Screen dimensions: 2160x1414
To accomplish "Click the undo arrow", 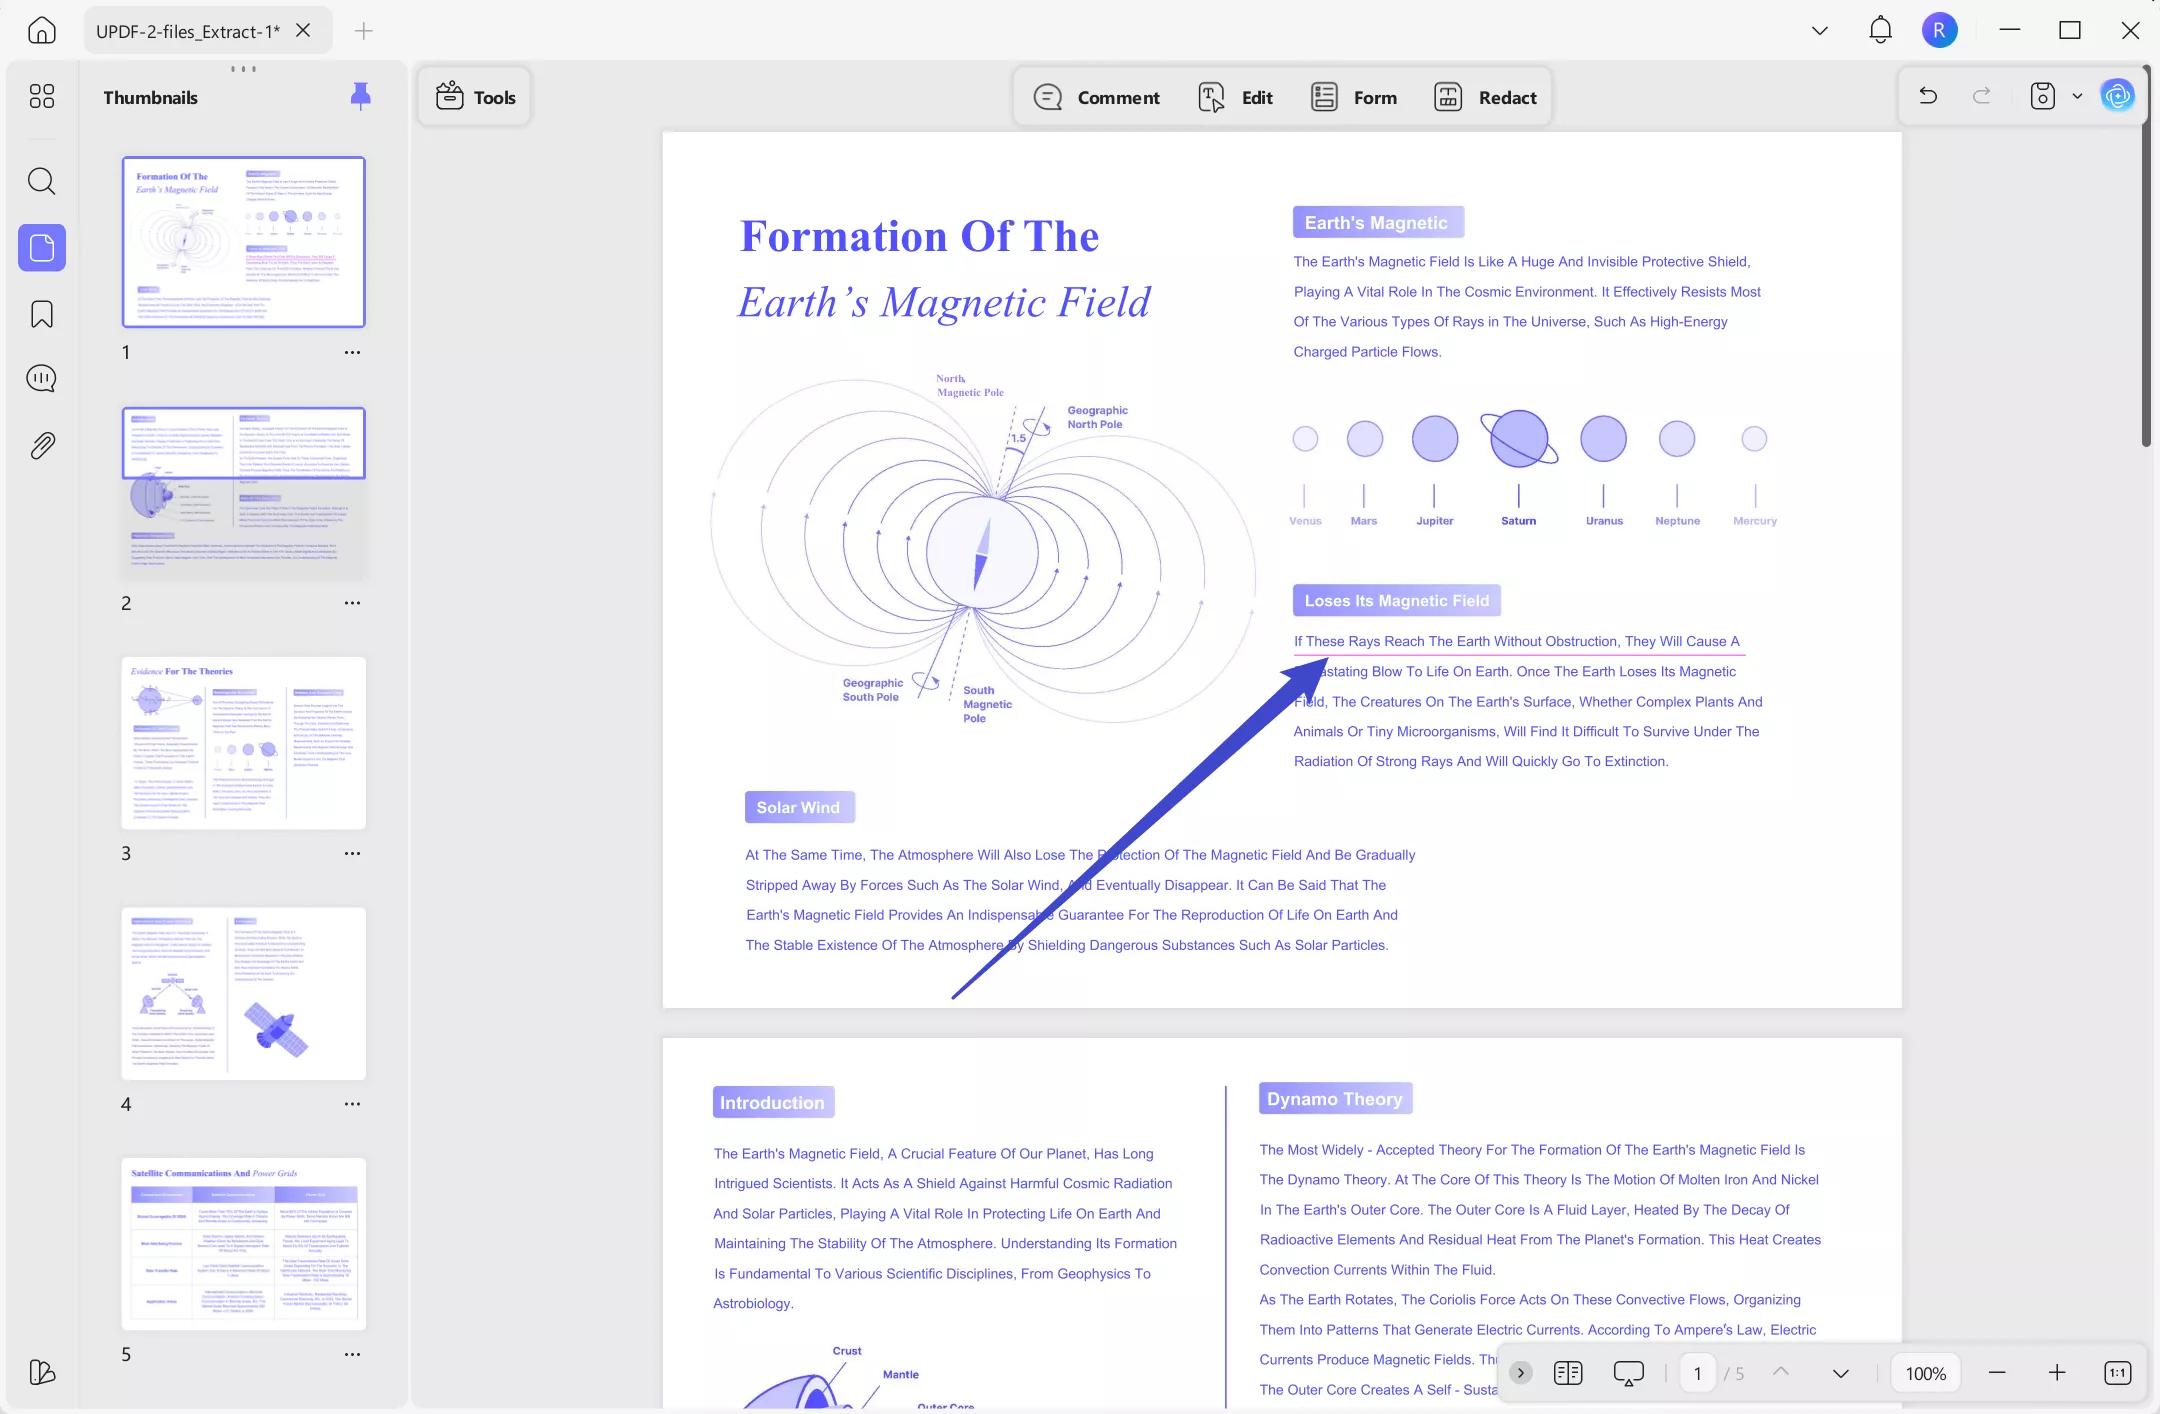I will (x=1928, y=96).
